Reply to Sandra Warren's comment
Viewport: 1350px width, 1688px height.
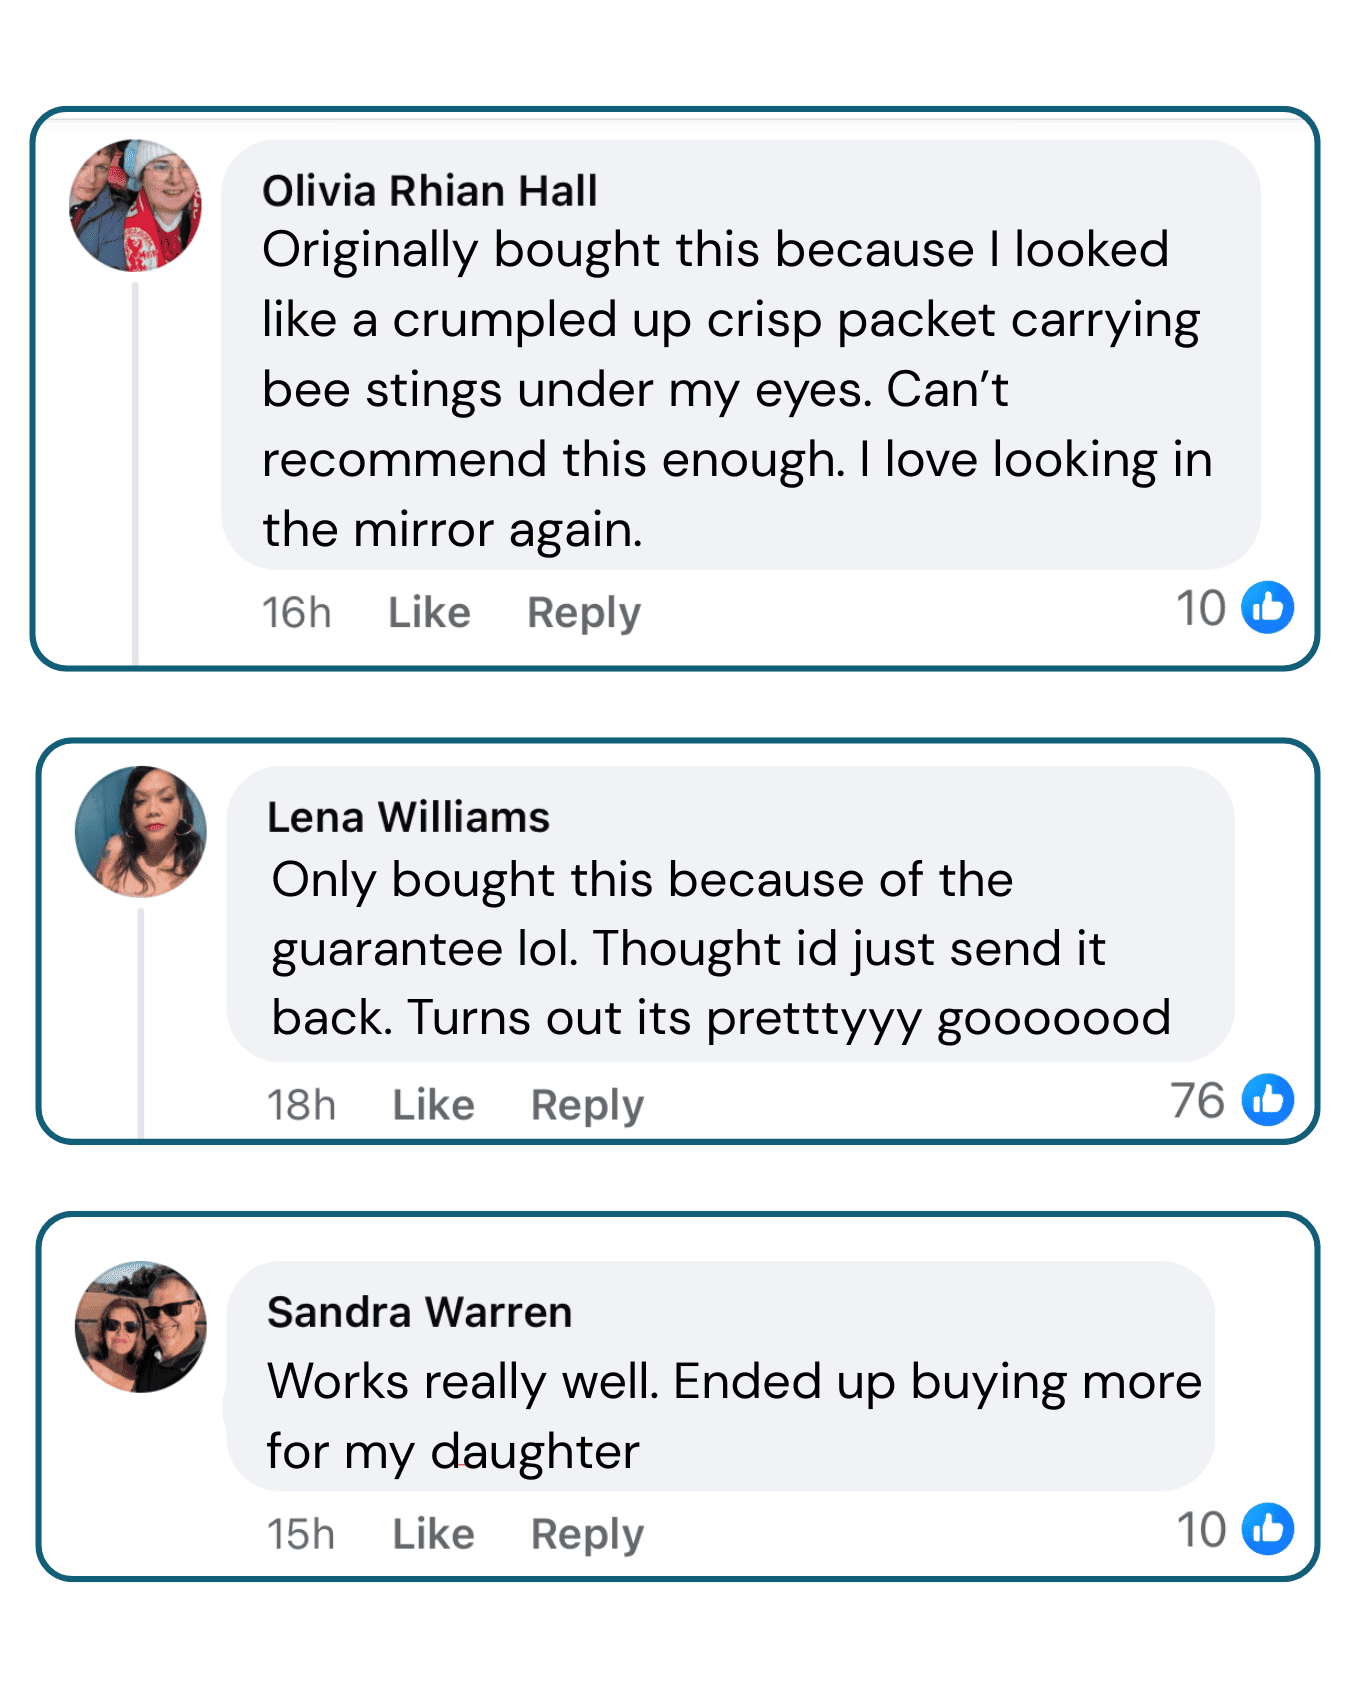pos(587,1534)
